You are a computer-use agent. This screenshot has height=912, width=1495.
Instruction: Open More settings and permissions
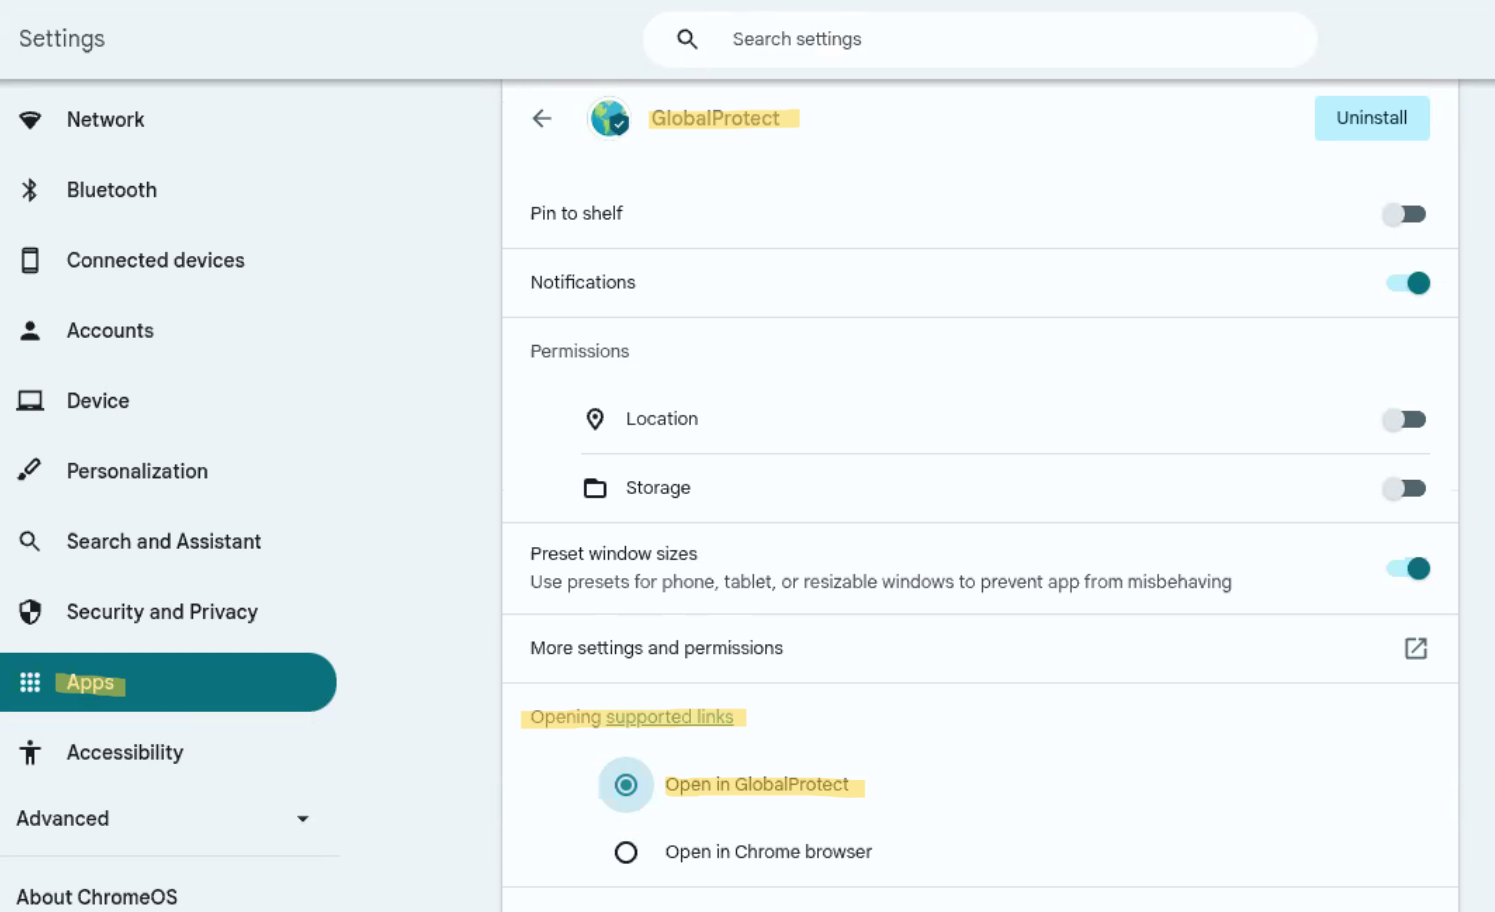656,648
